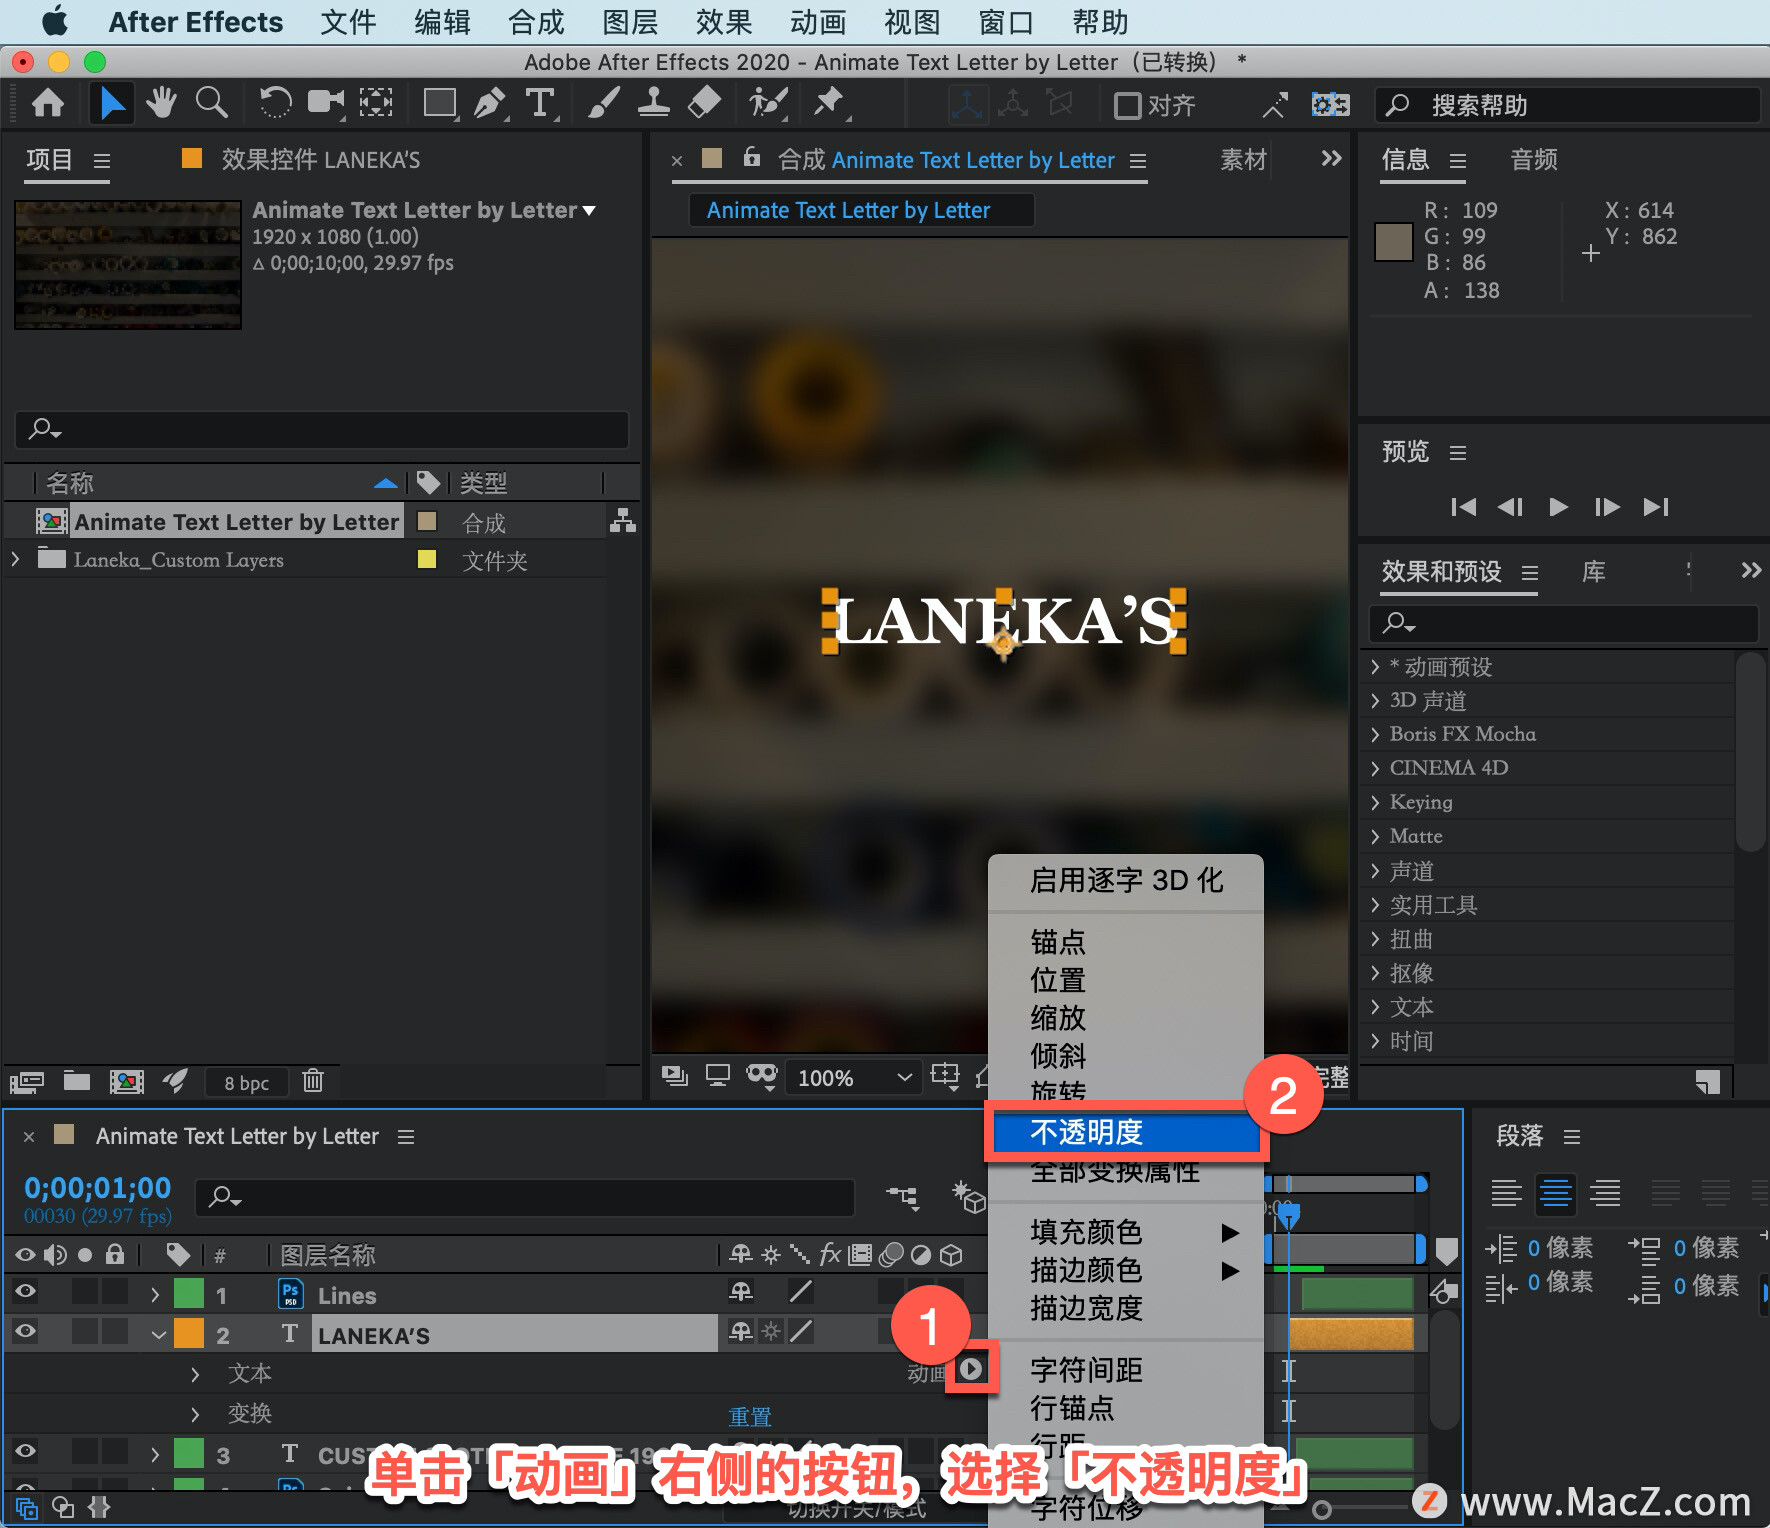Viewport: 1770px width, 1528px height.
Task: Select the Clone Stamp tool
Action: pyautogui.click(x=653, y=103)
